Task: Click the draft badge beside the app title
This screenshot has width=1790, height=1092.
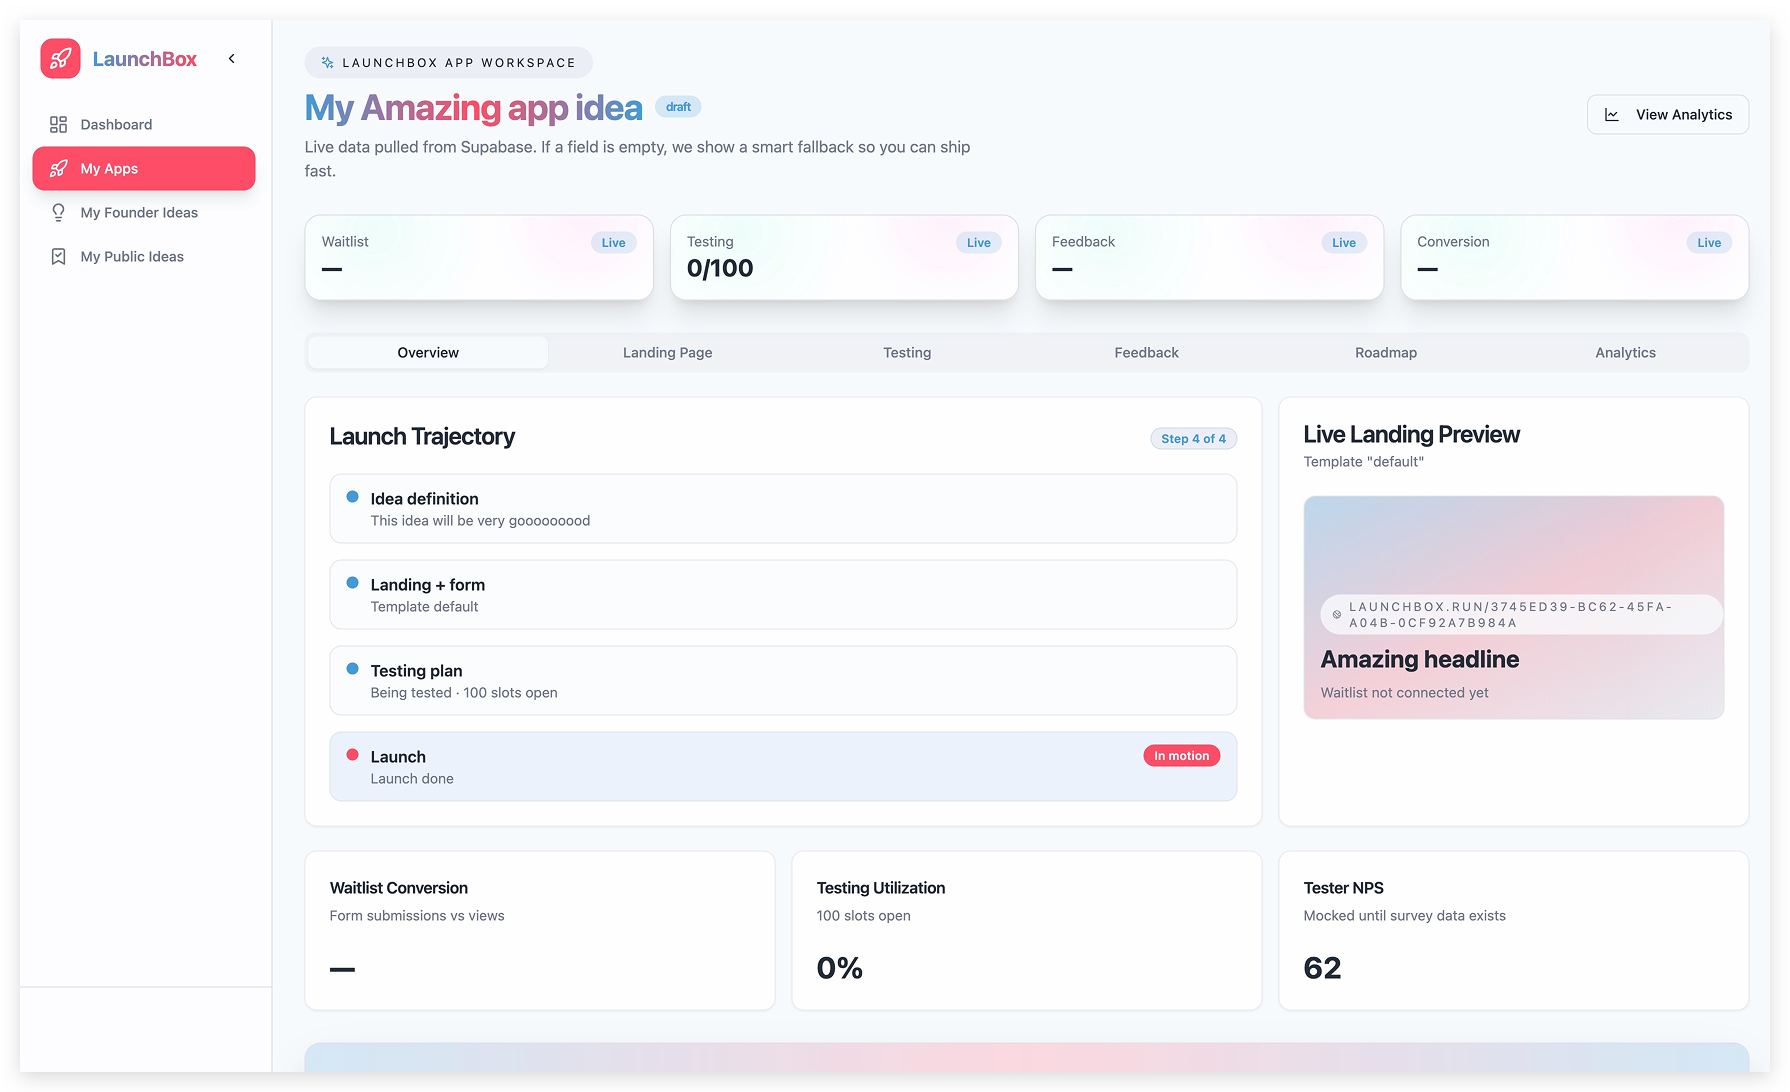Action: tap(678, 106)
